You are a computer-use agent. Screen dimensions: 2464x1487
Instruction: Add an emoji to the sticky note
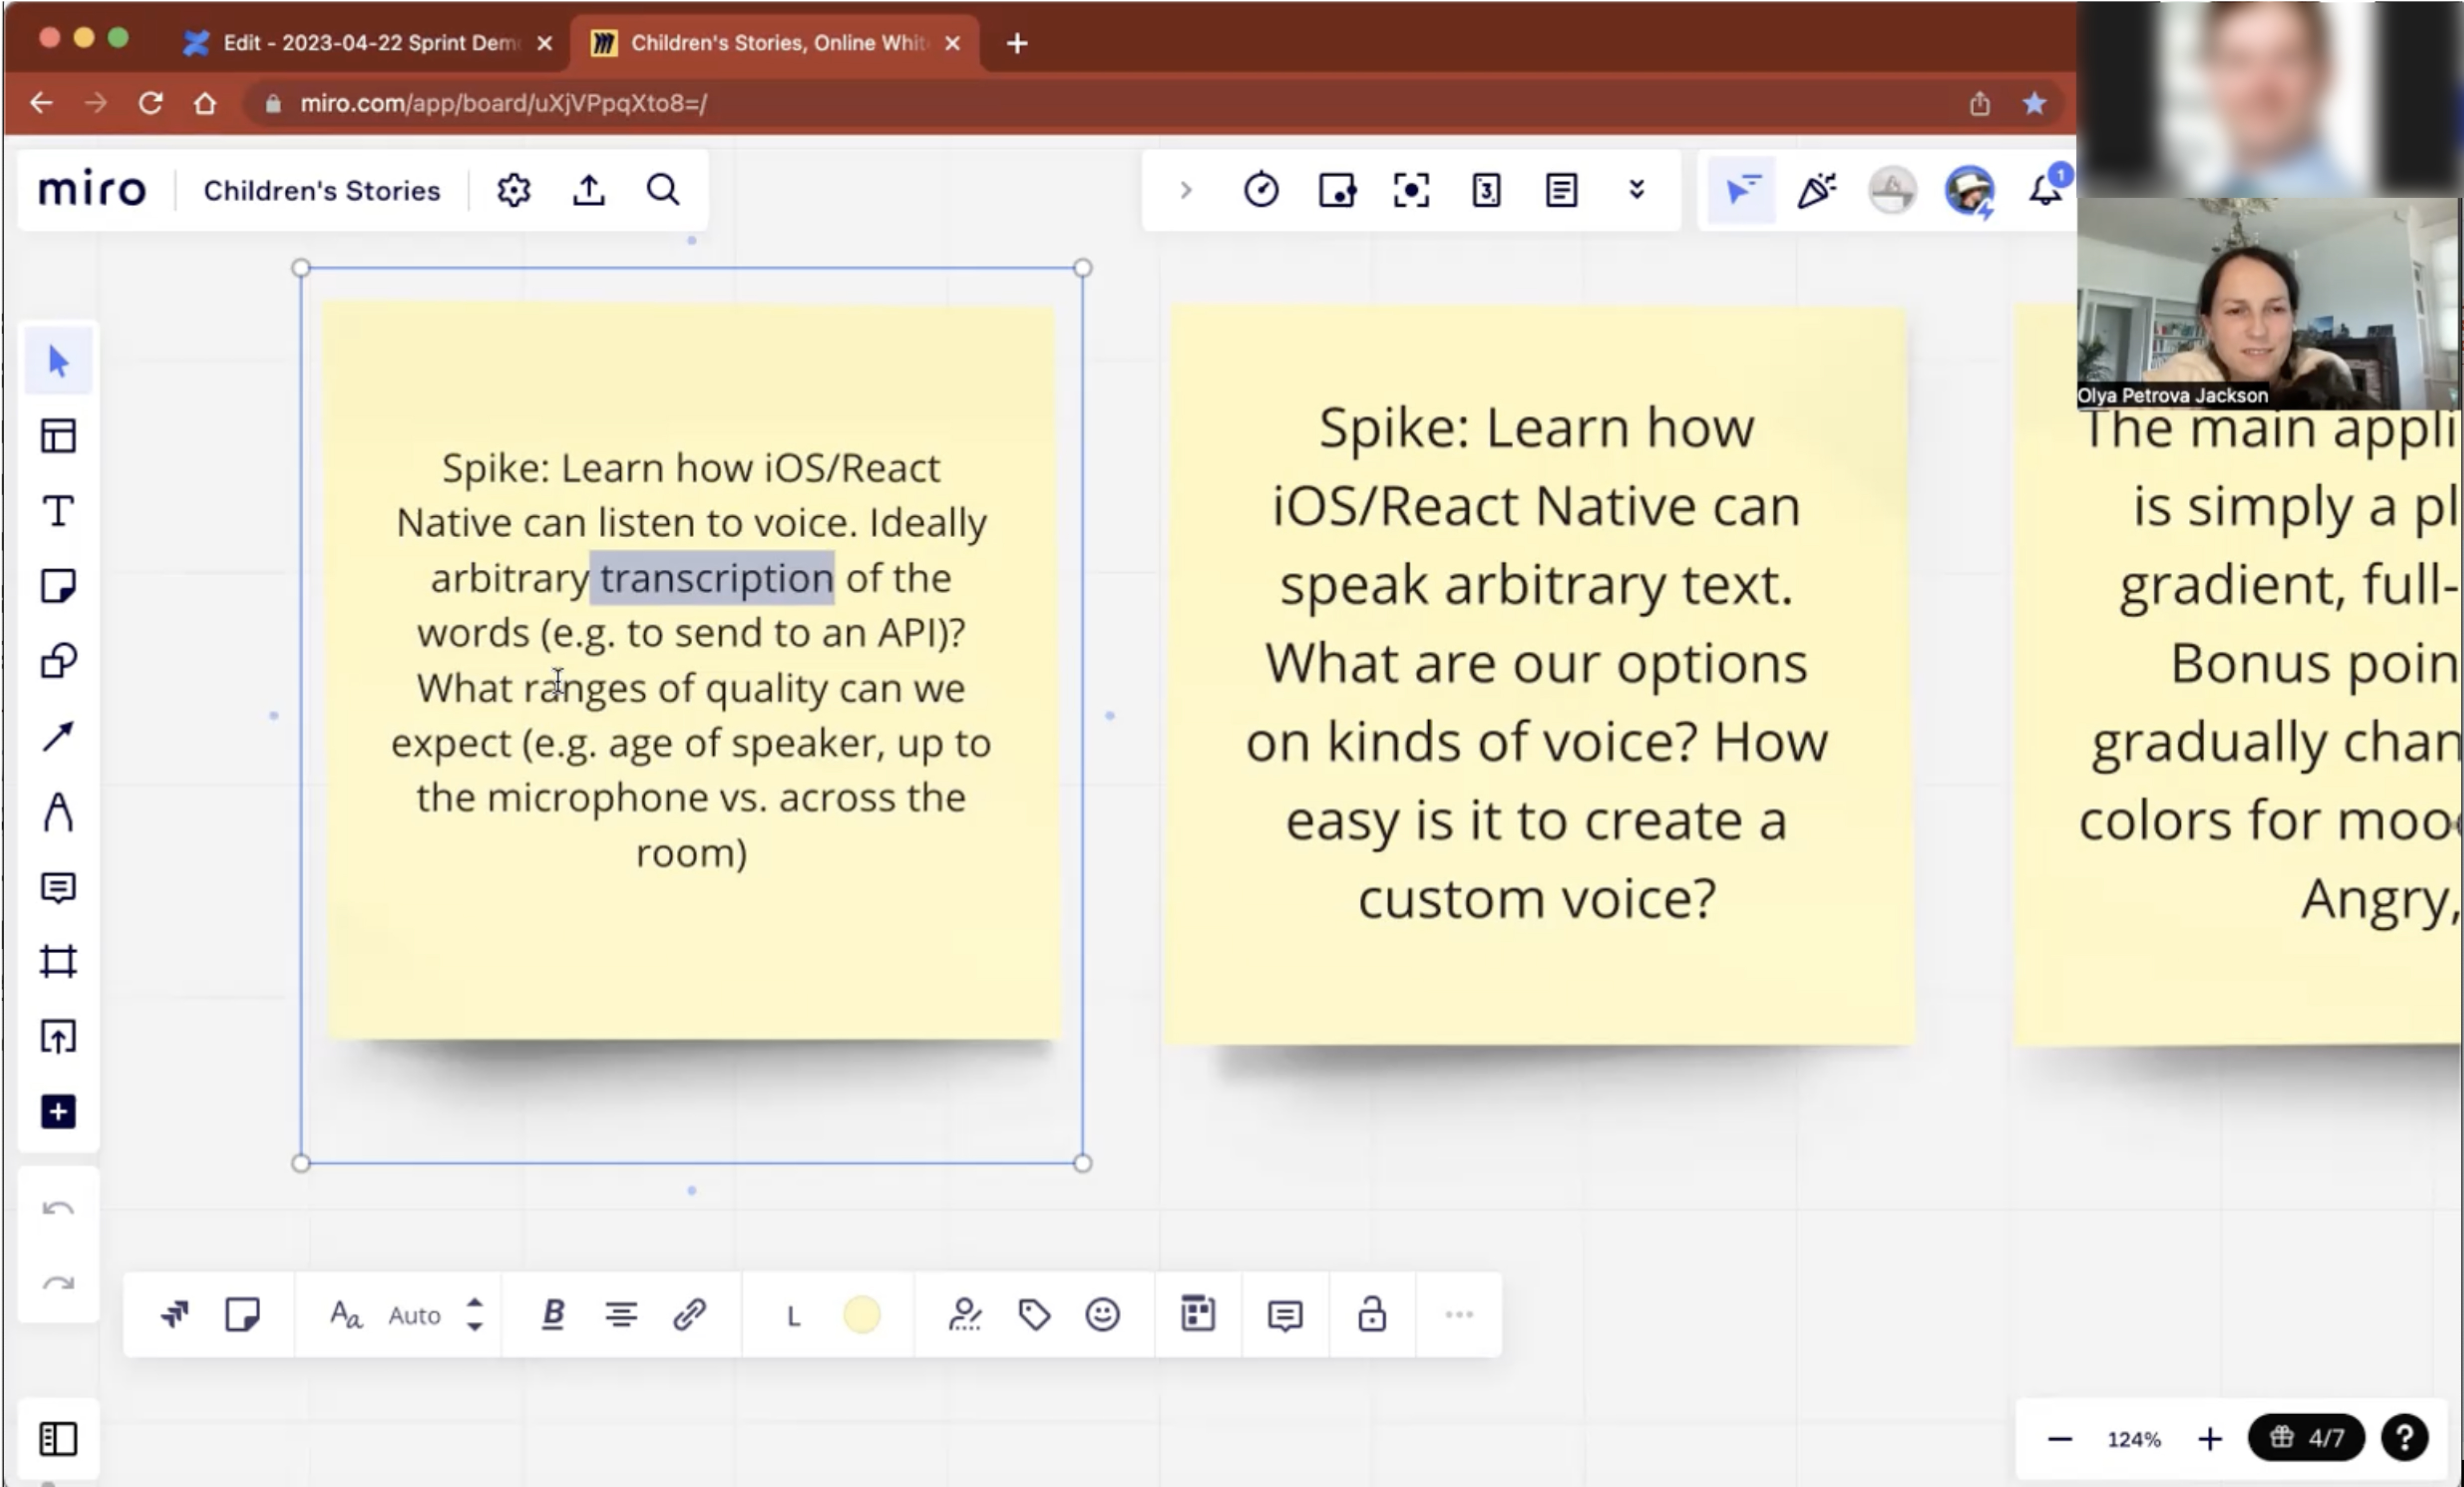point(1102,1315)
